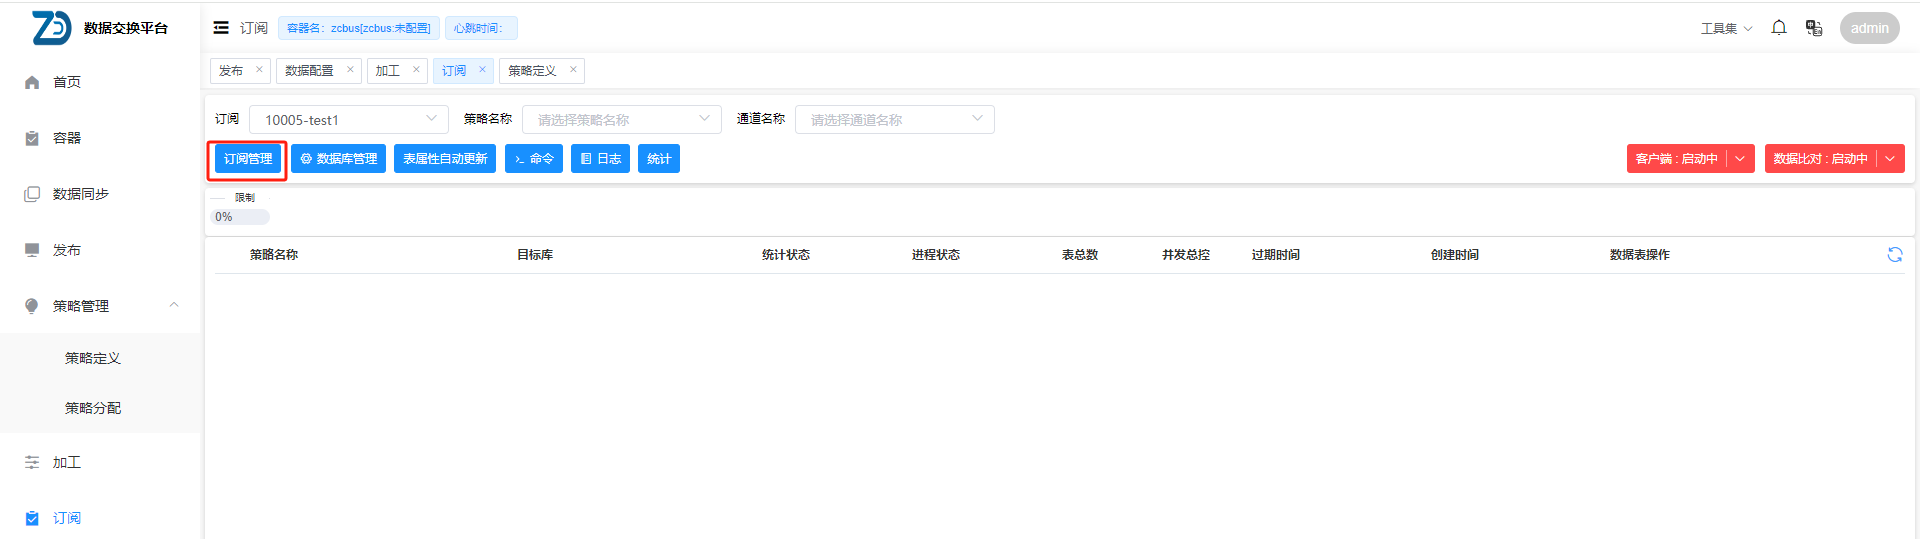Open the 订阅 selection dropdown
This screenshot has width=1920, height=539.
tap(348, 120)
